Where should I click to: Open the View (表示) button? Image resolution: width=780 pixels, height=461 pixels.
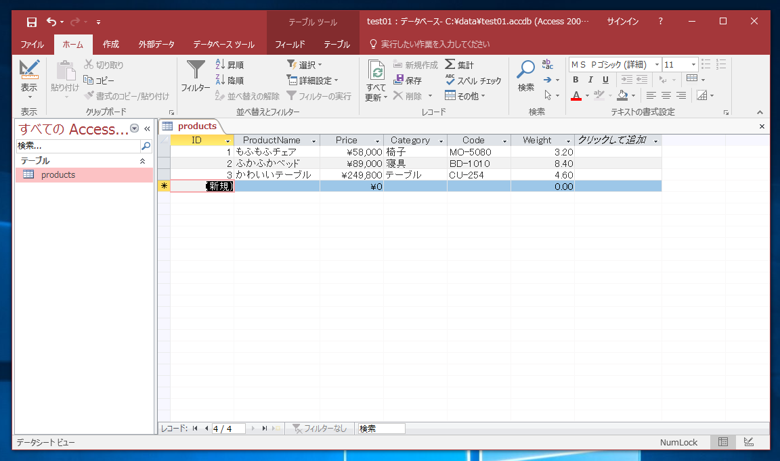coord(29,77)
